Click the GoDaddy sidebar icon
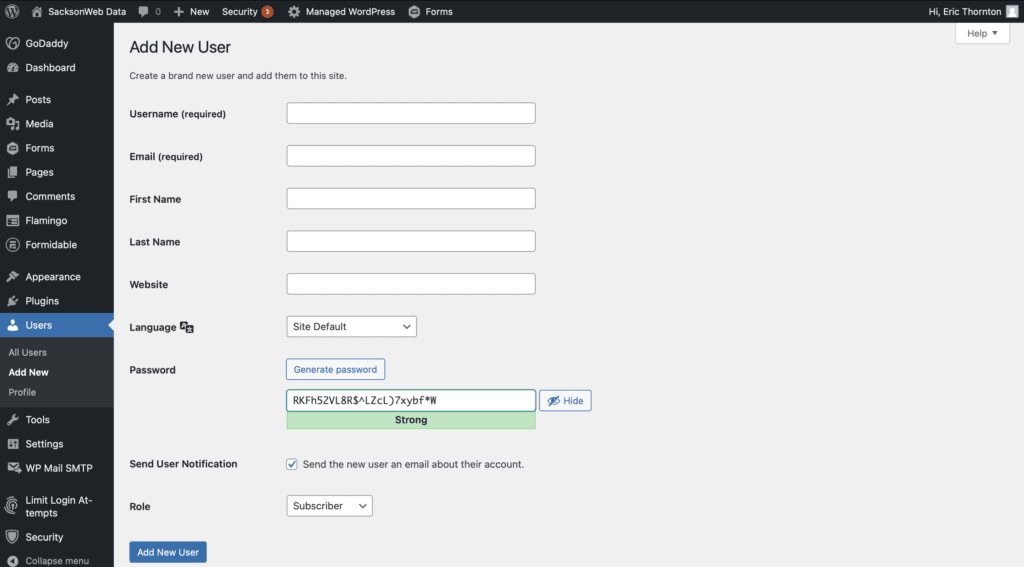This screenshot has width=1024, height=567. [x=12, y=43]
